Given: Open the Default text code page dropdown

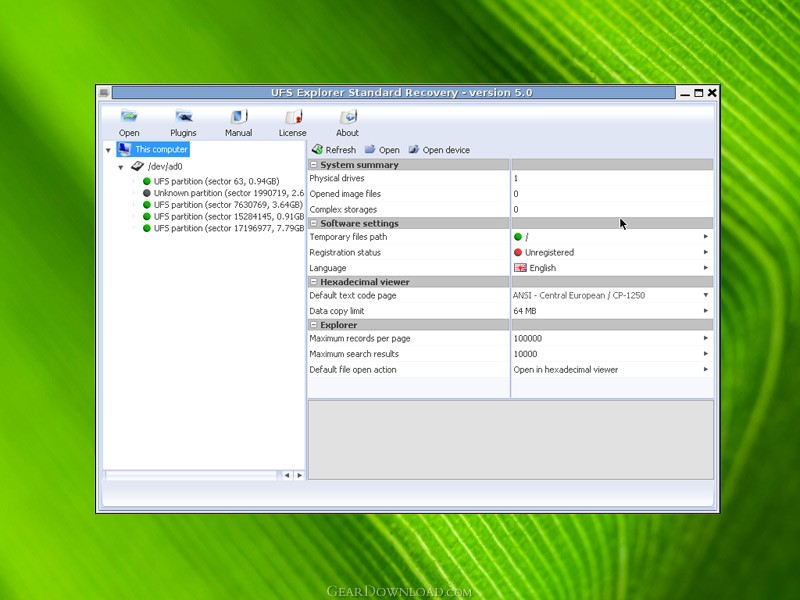Looking at the screenshot, I should tap(706, 295).
